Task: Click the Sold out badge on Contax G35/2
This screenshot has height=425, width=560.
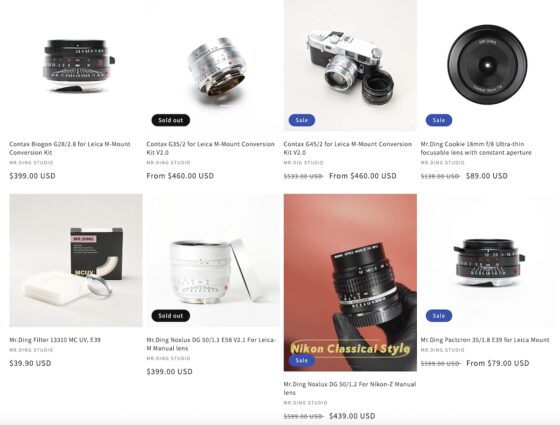Action: [171, 120]
